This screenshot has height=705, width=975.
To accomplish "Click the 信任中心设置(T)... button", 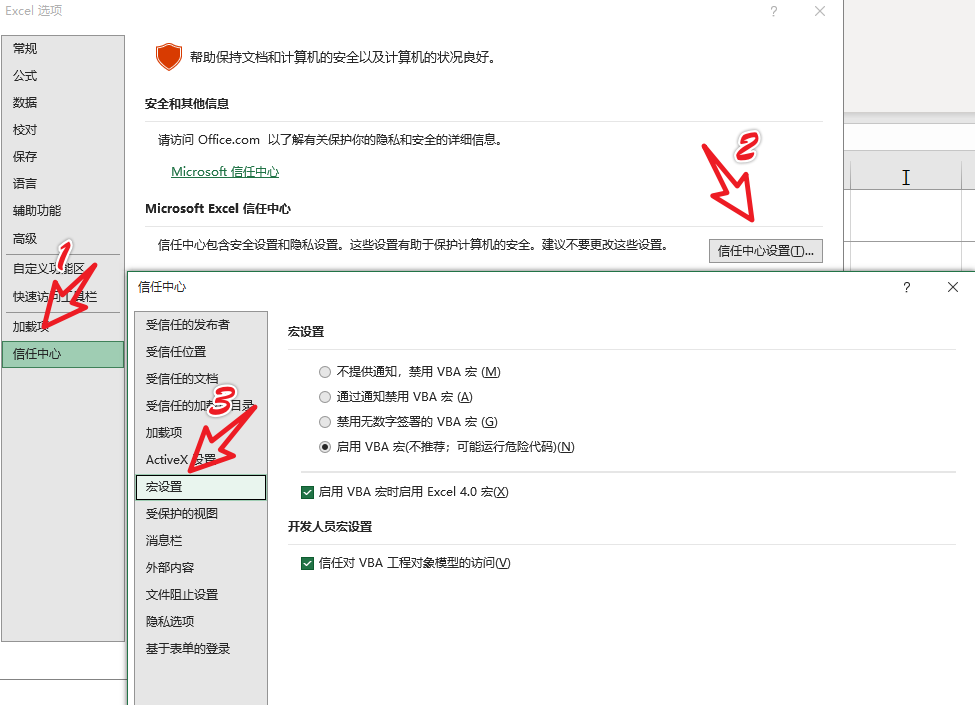I will pyautogui.click(x=765, y=251).
